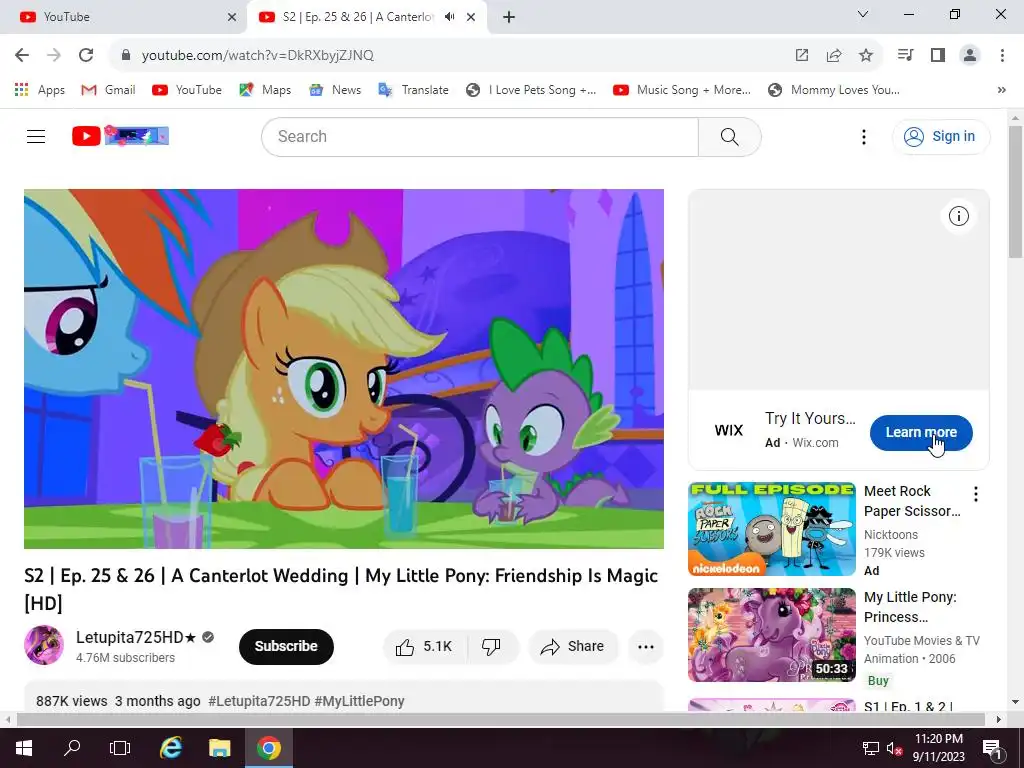Open Windows Start menu
This screenshot has height=768, width=1024.
pyautogui.click(x=24, y=748)
